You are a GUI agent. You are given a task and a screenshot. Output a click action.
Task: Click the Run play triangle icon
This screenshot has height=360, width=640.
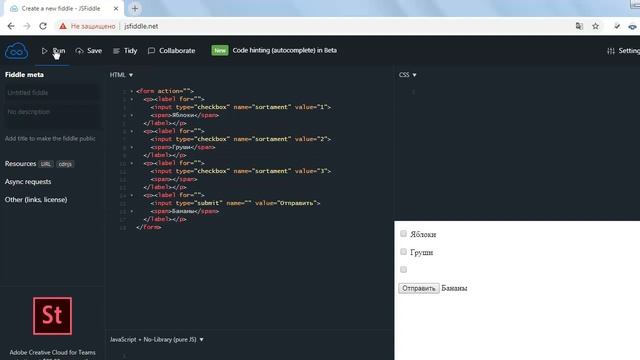coord(44,51)
